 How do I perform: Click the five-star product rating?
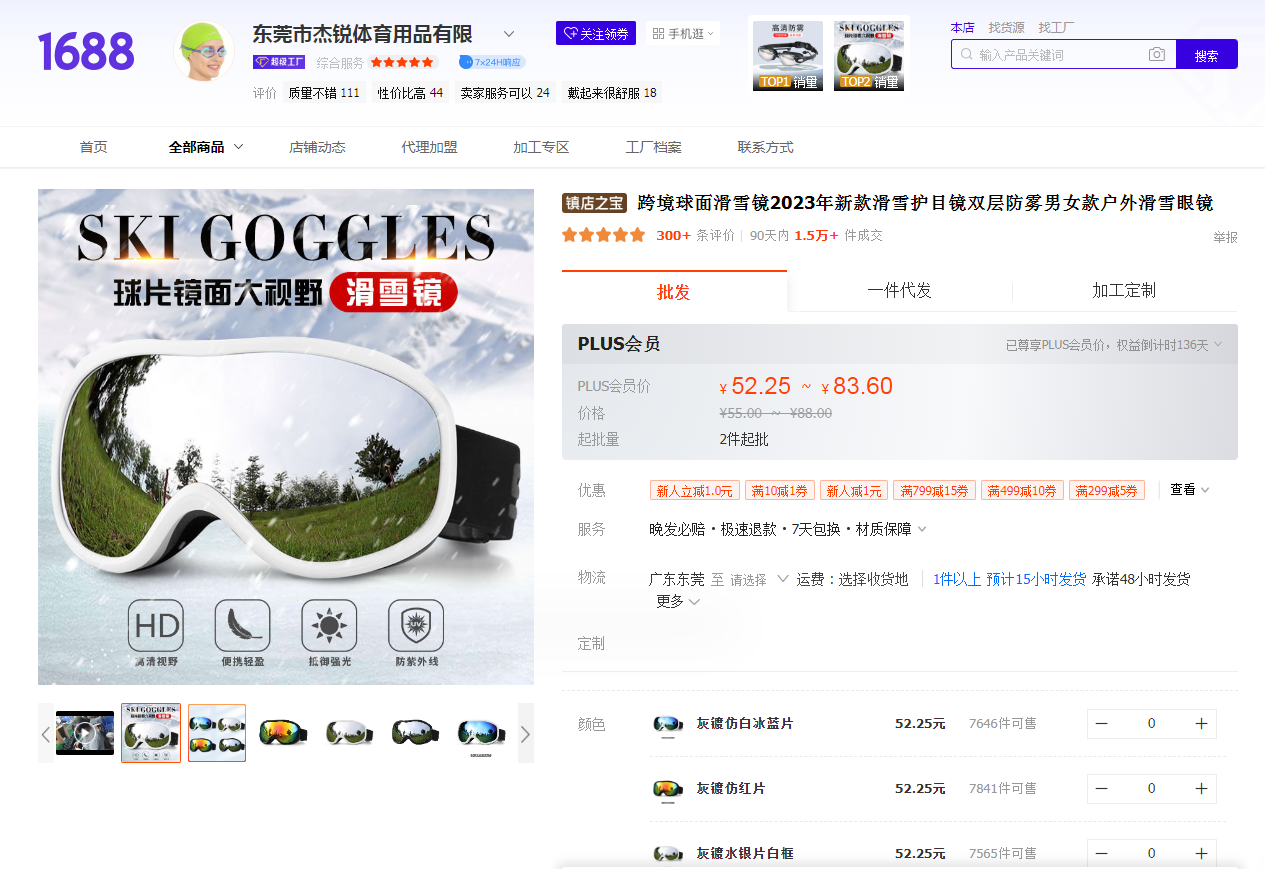[604, 235]
